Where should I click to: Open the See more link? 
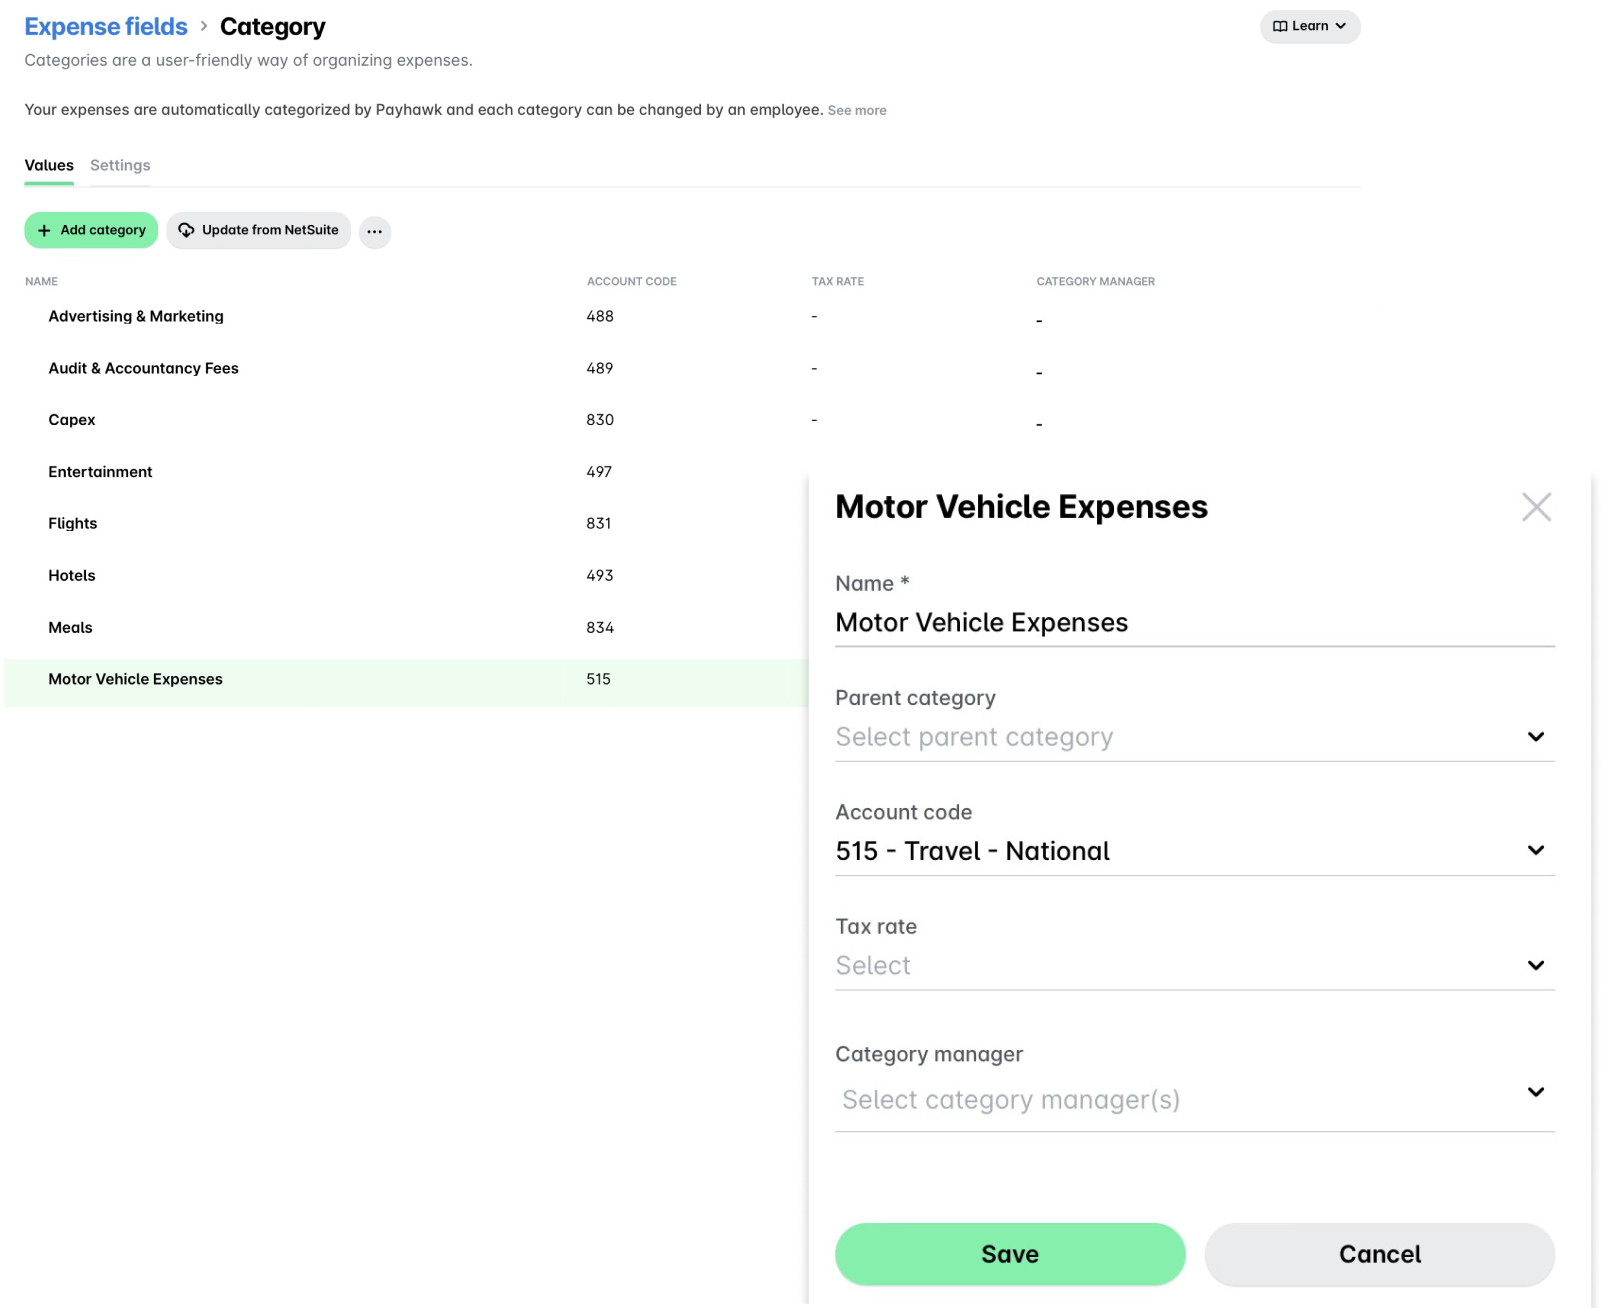pyautogui.click(x=856, y=110)
